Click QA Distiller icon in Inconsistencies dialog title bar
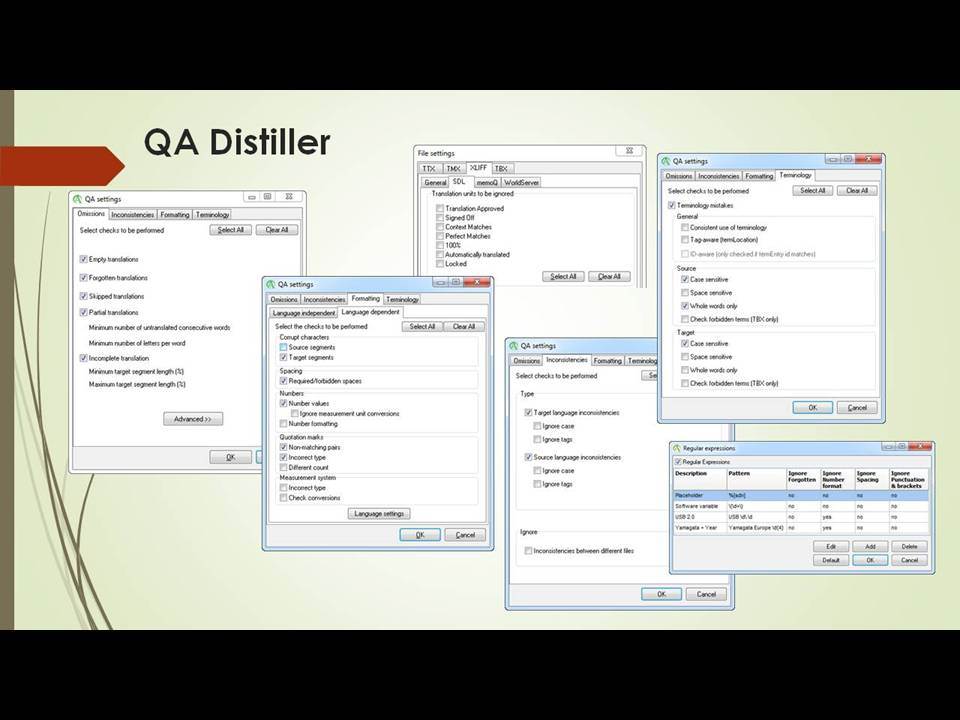960x720 pixels. (x=514, y=346)
